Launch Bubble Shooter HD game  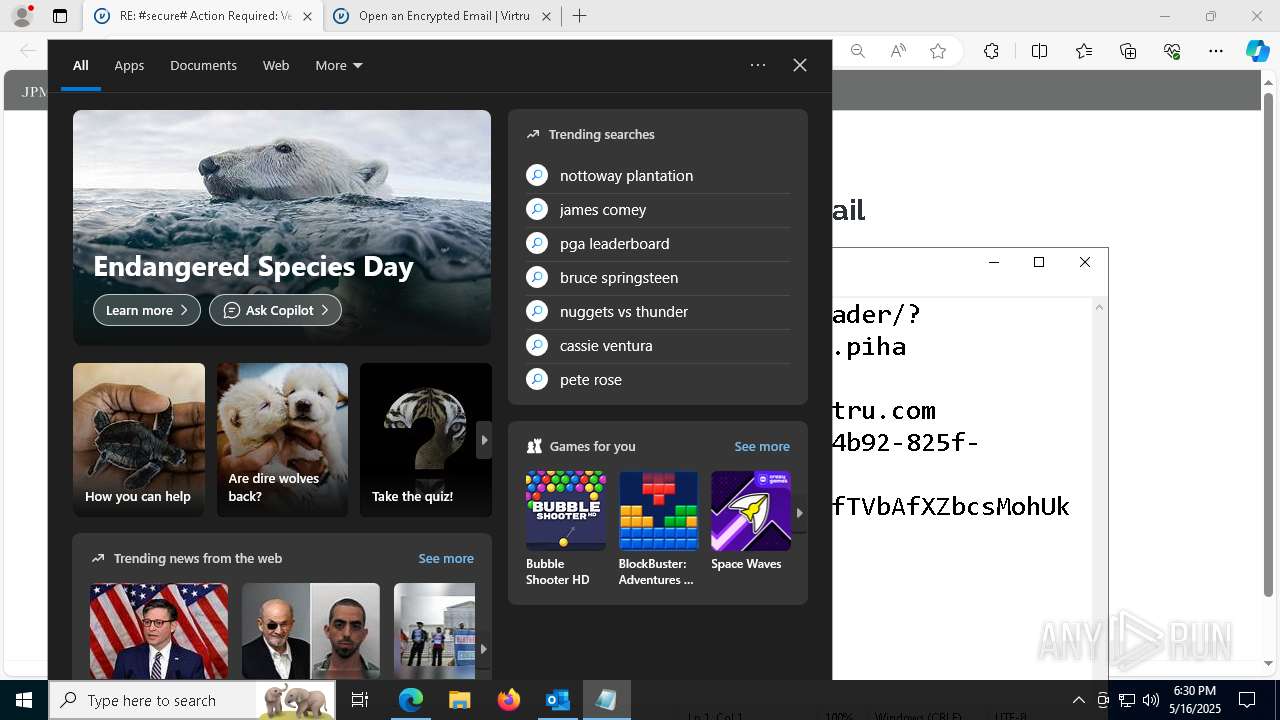[x=566, y=528]
